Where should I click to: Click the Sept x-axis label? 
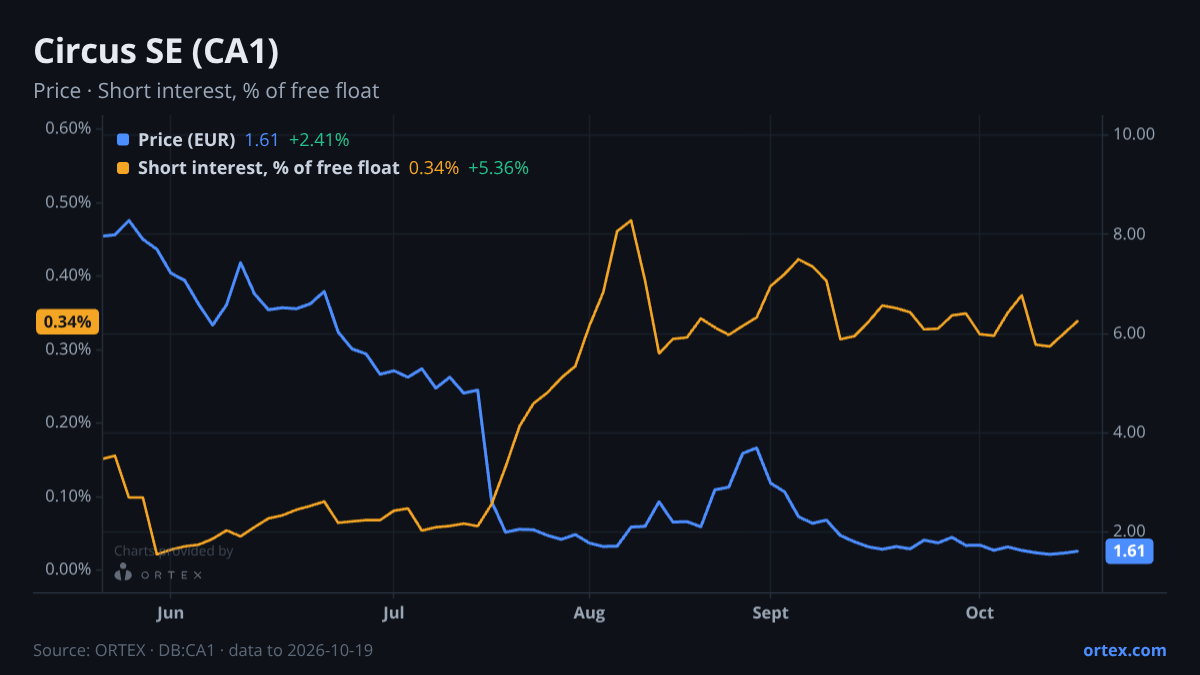771,612
